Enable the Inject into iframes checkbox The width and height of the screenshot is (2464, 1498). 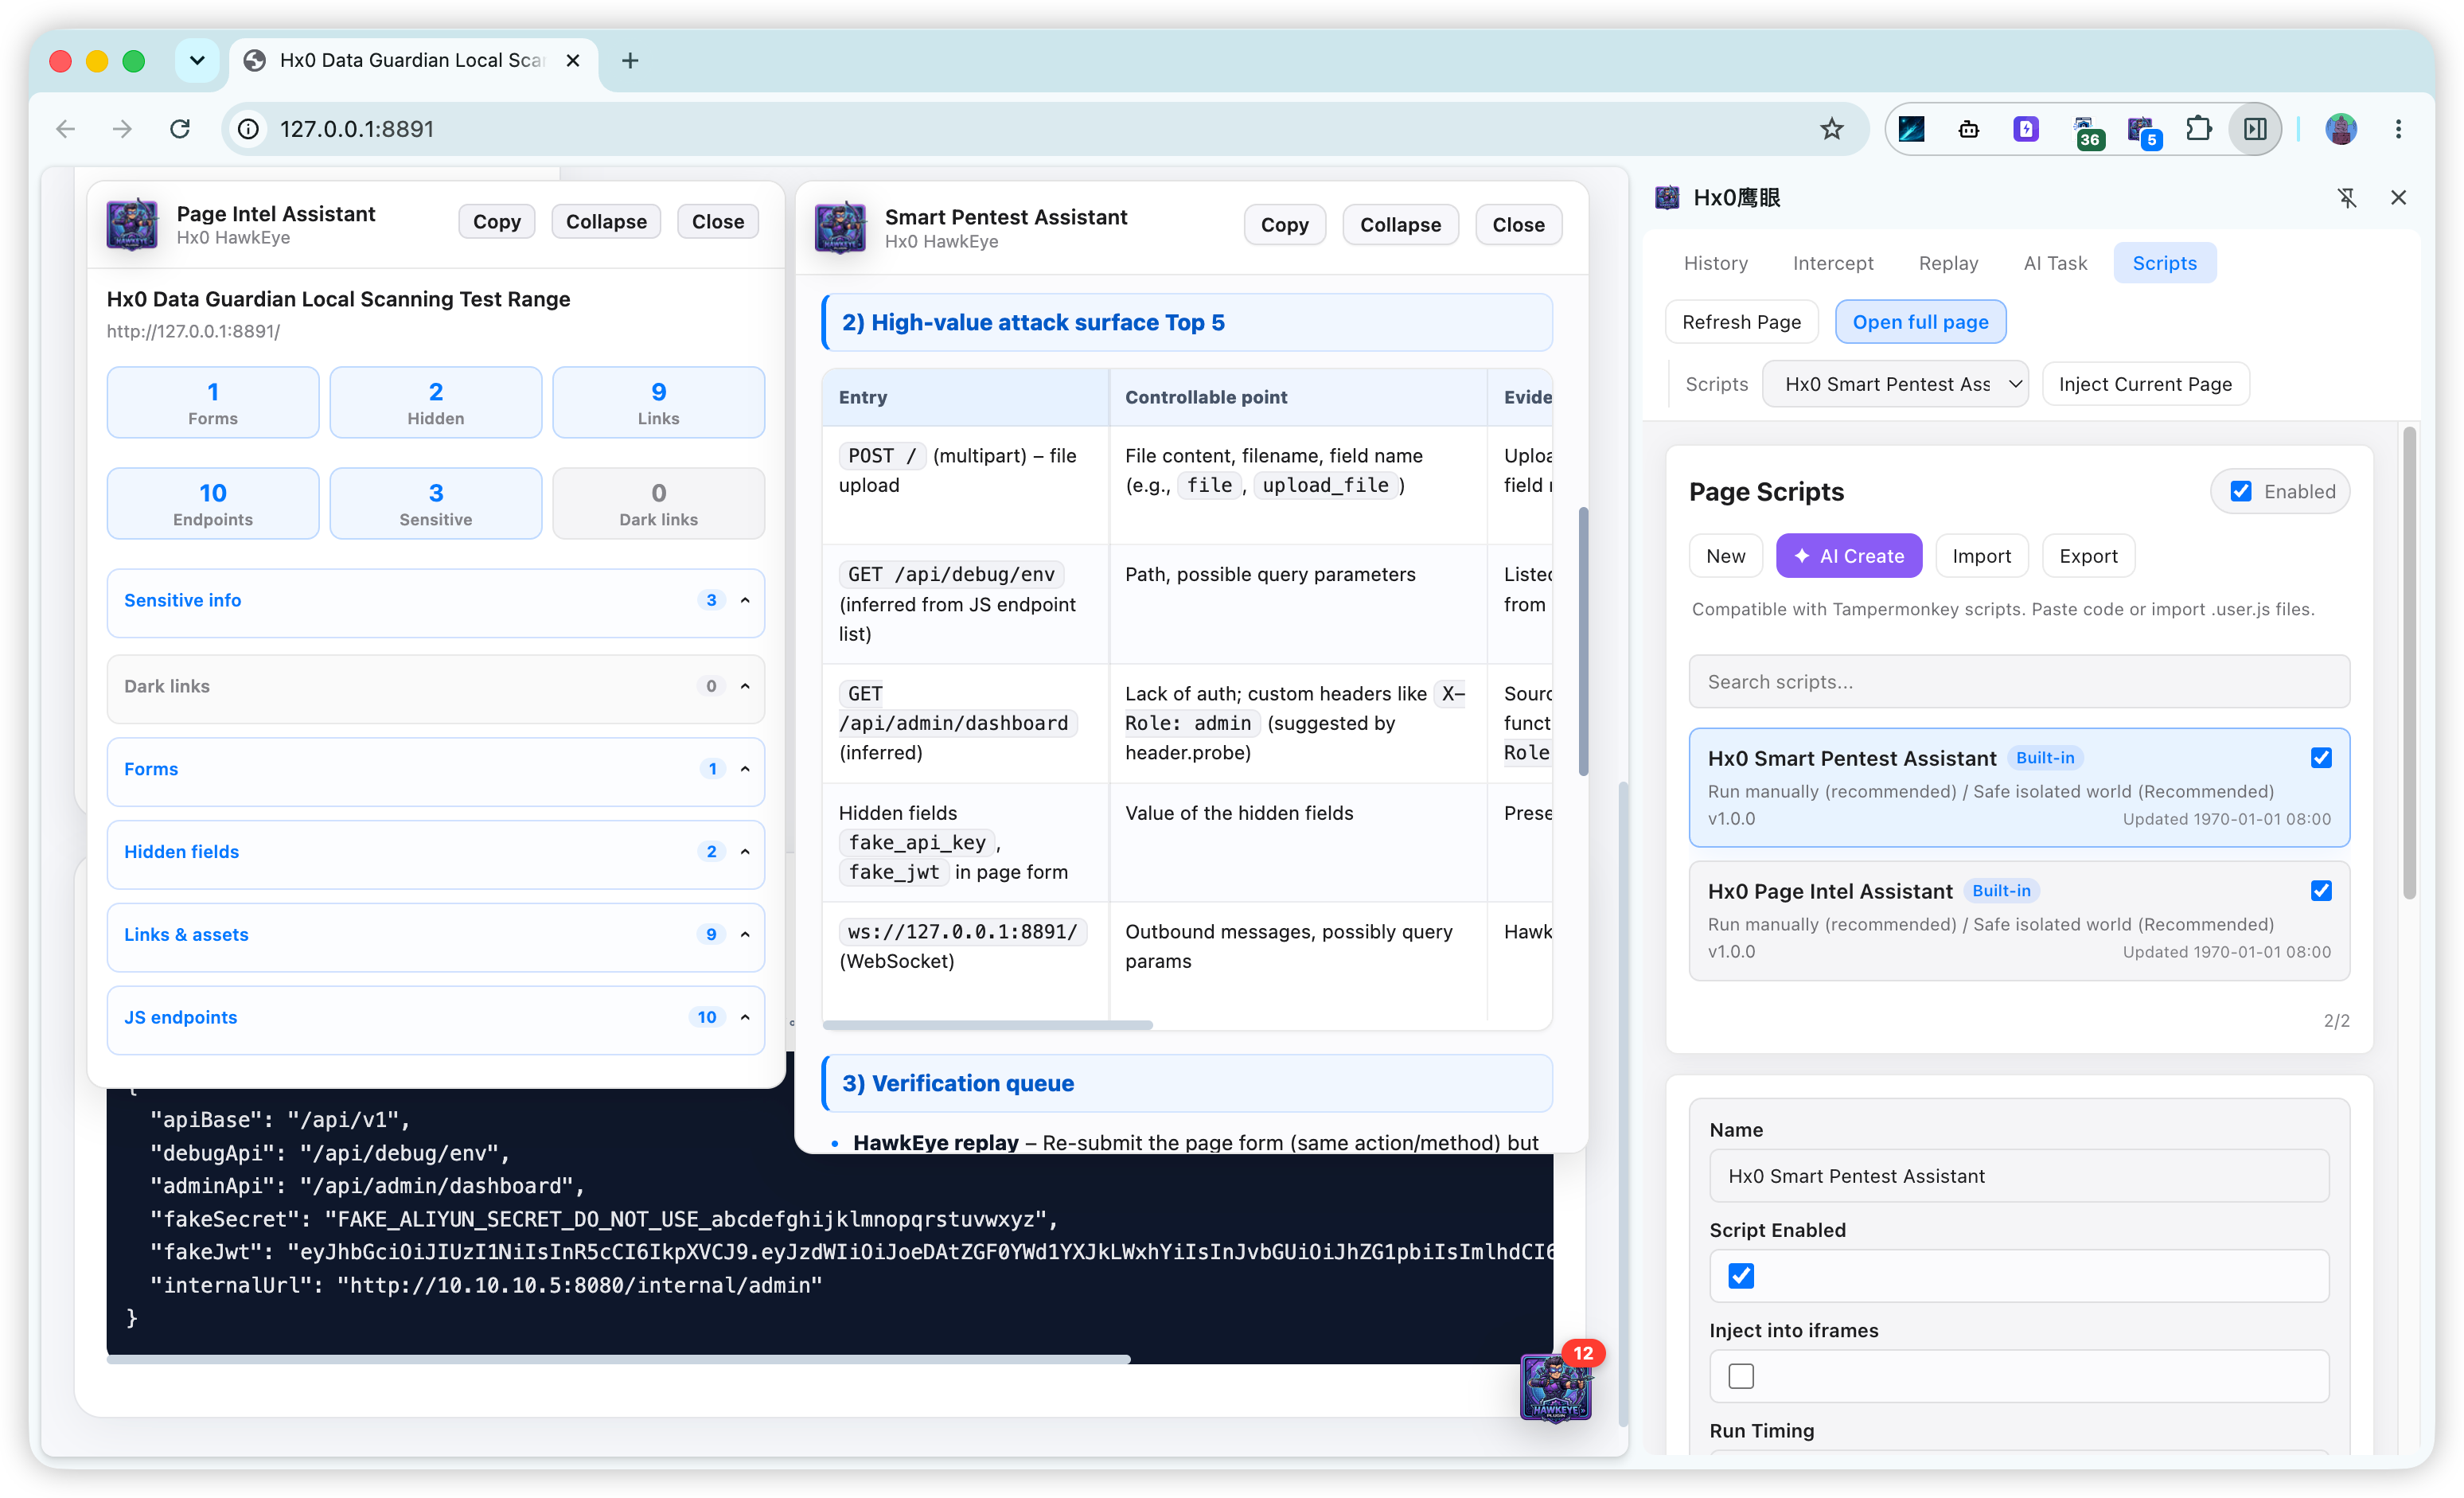(1741, 1376)
